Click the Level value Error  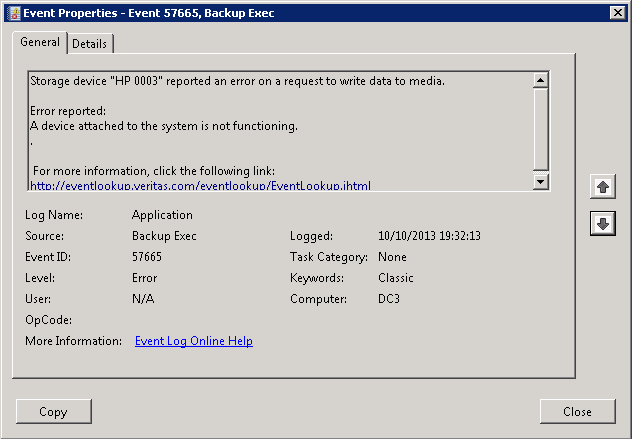coord(144,278)
